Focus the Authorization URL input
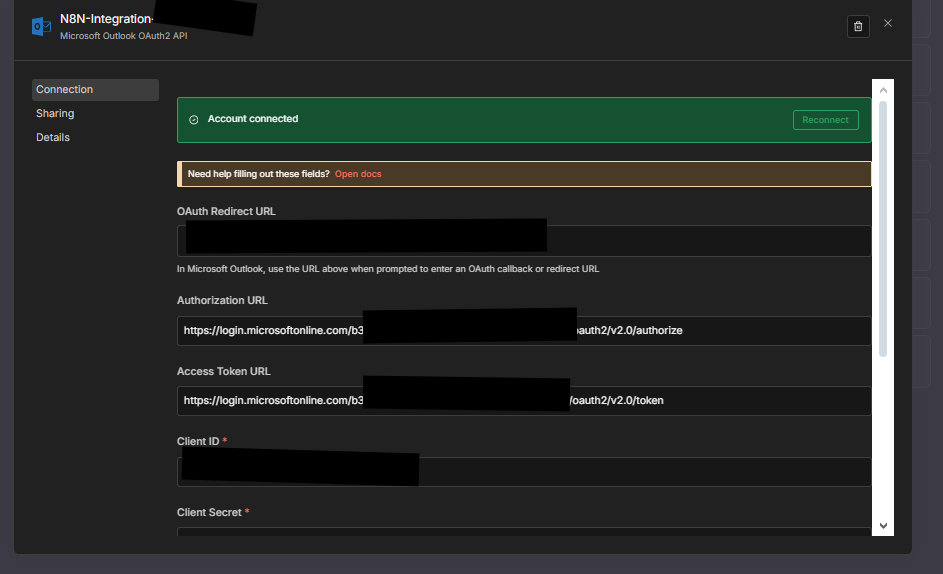The height and width of the screenshot is (574, 943). 524,331
